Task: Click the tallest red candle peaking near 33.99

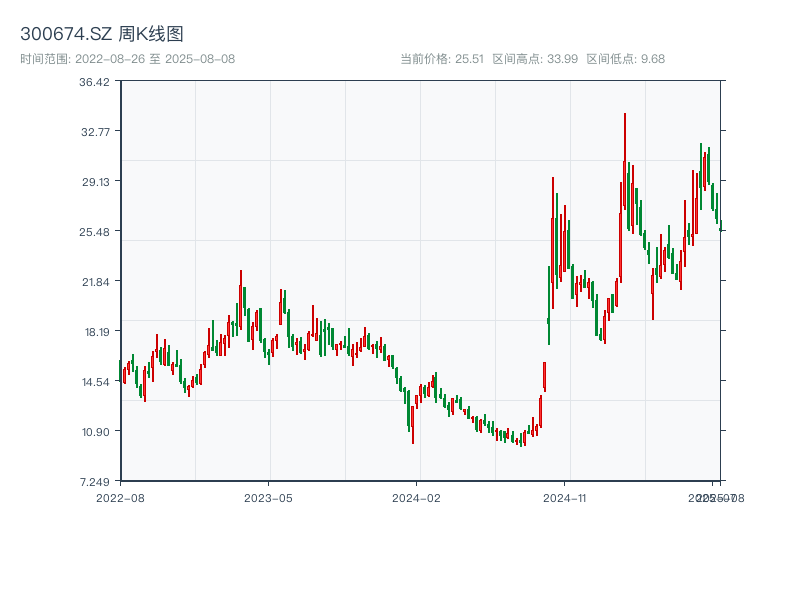Action: [x=624, y=161]
